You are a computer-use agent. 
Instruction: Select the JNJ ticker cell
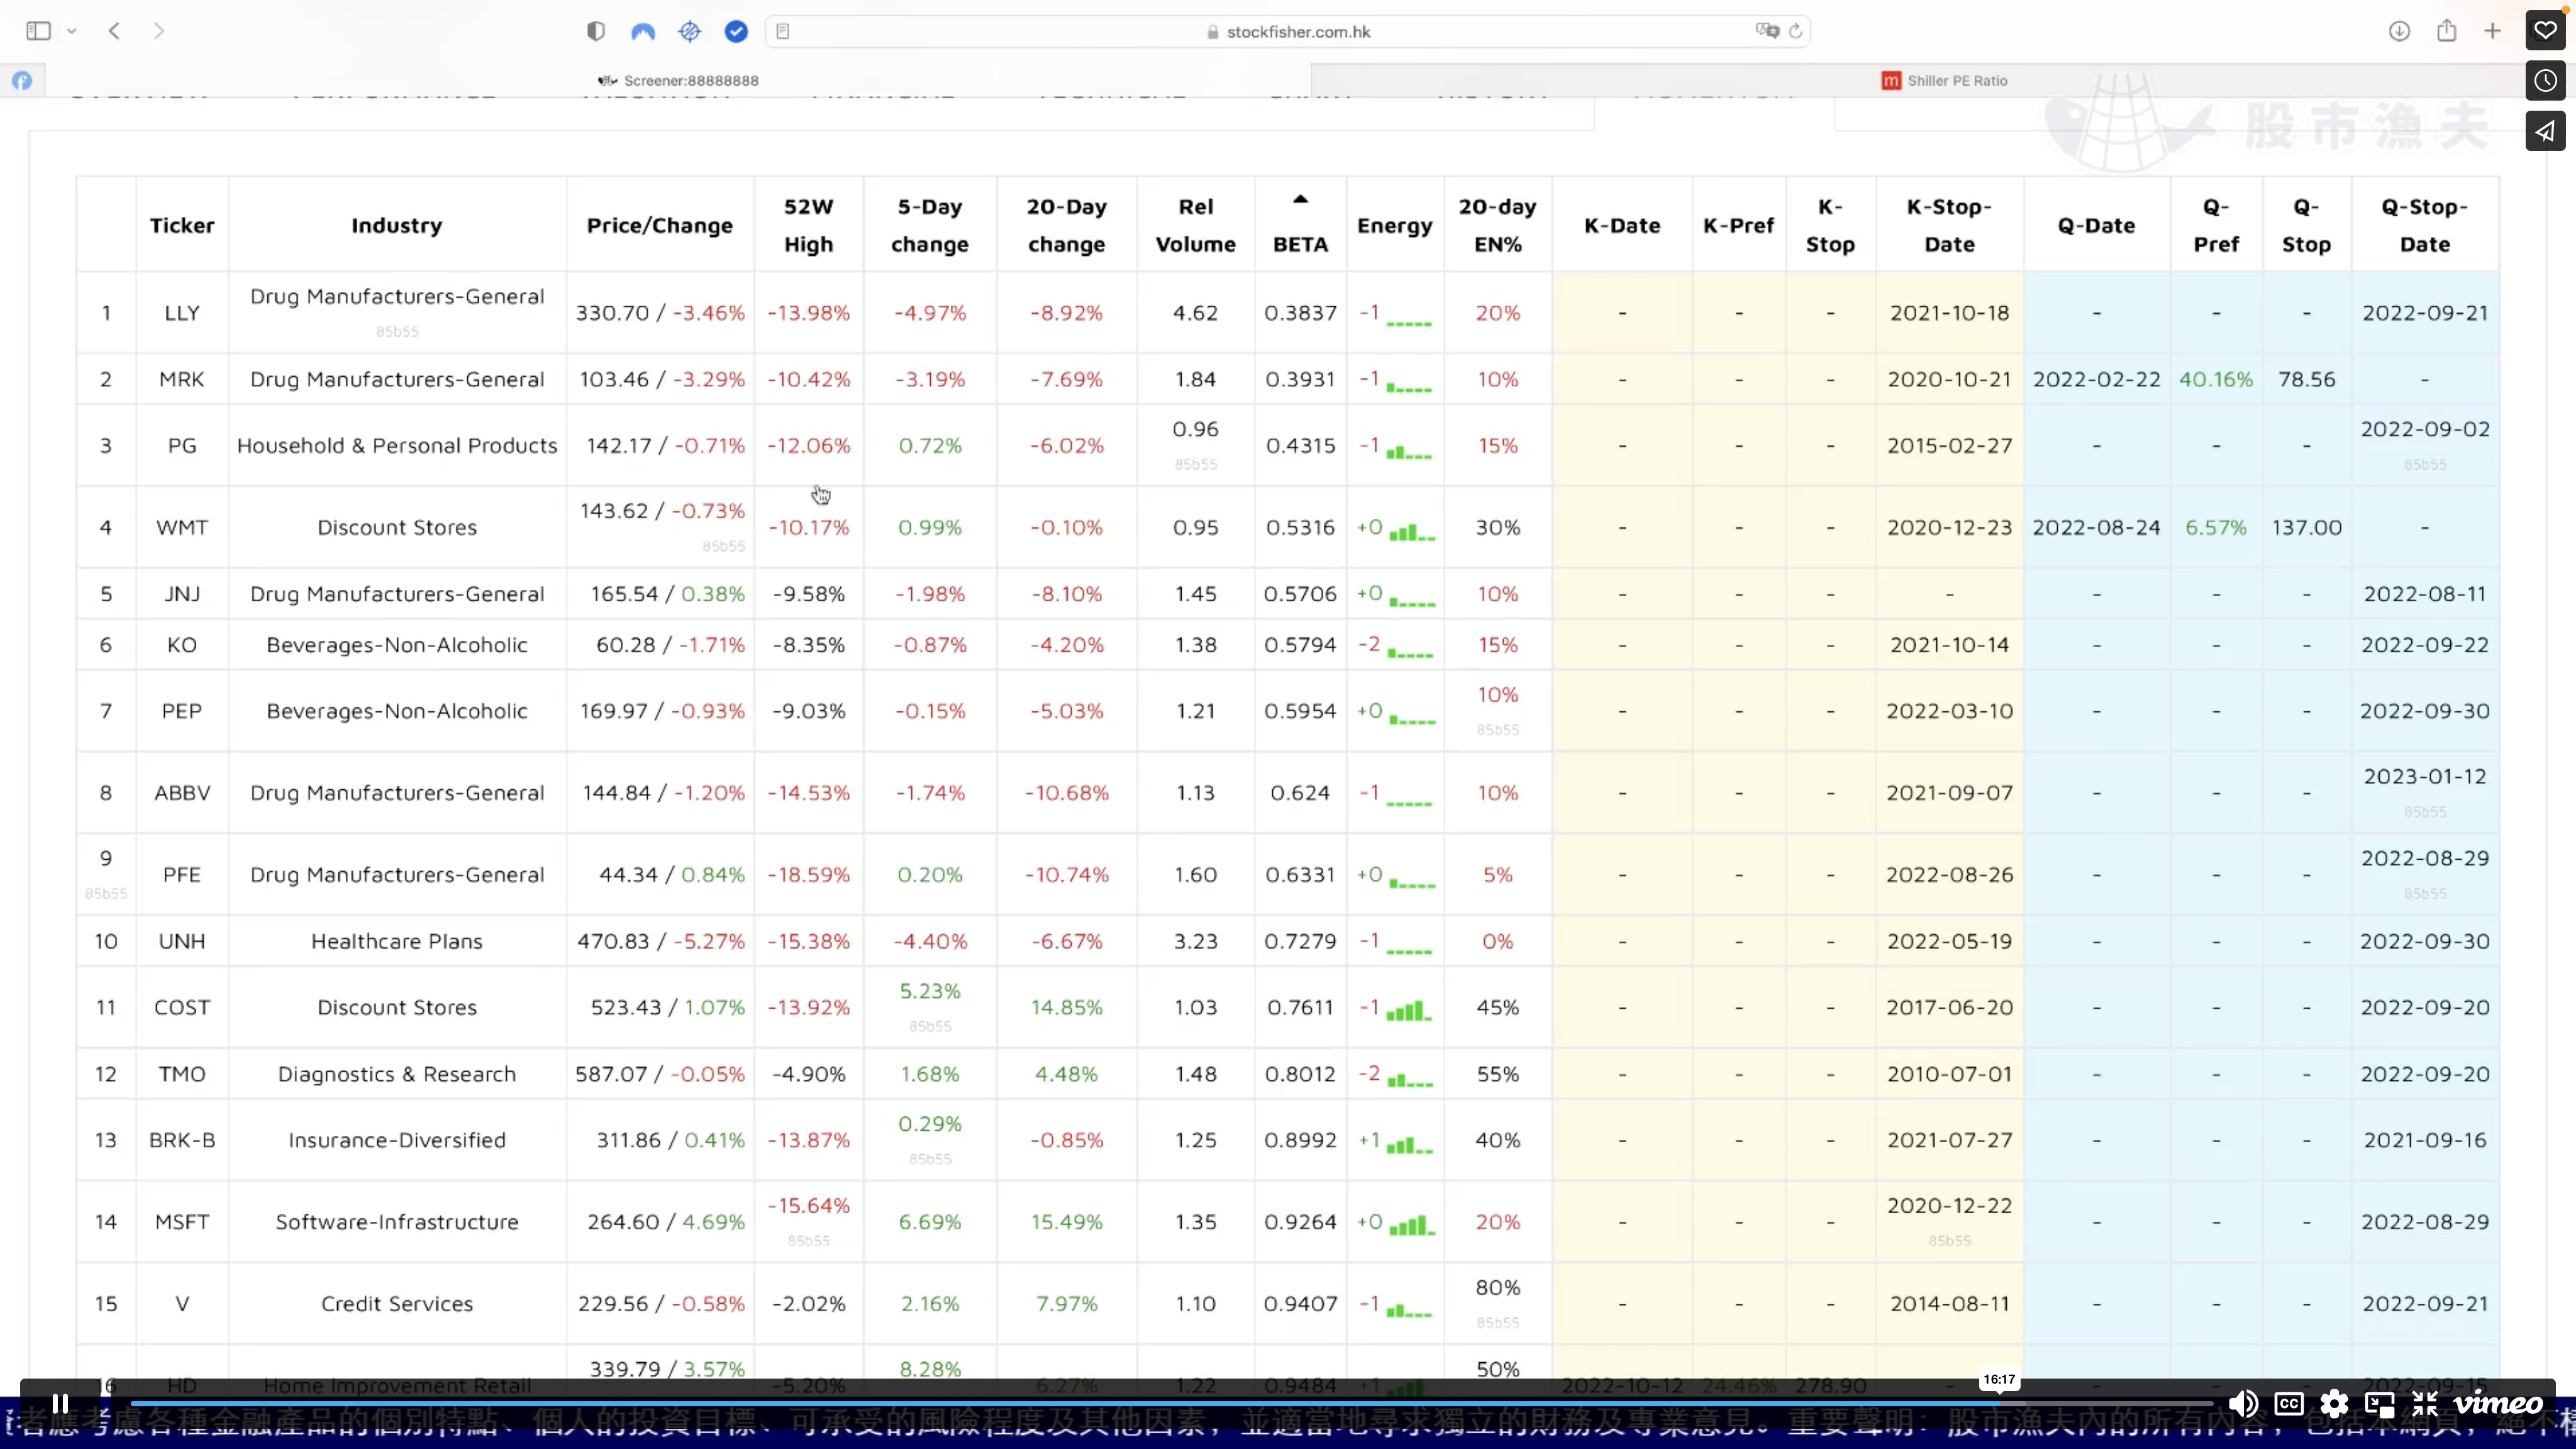point(182,594)
